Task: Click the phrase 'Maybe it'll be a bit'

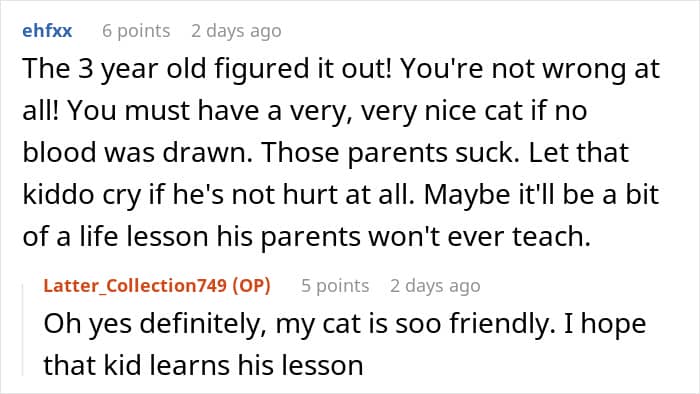Action: 542,195
